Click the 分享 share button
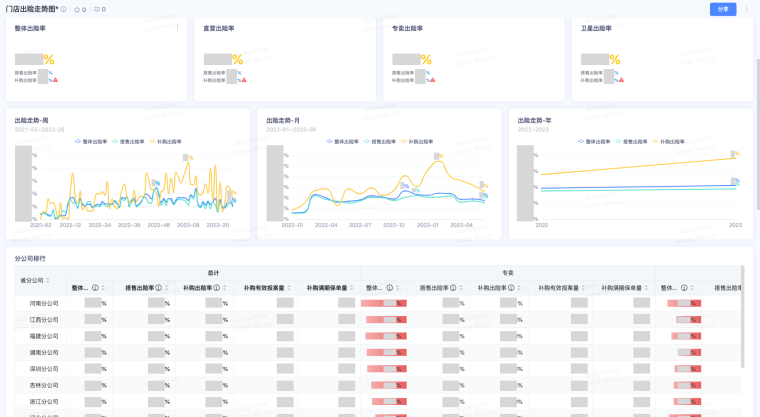The height and width of the screenshot is (417, 760). tap(722, 9)
